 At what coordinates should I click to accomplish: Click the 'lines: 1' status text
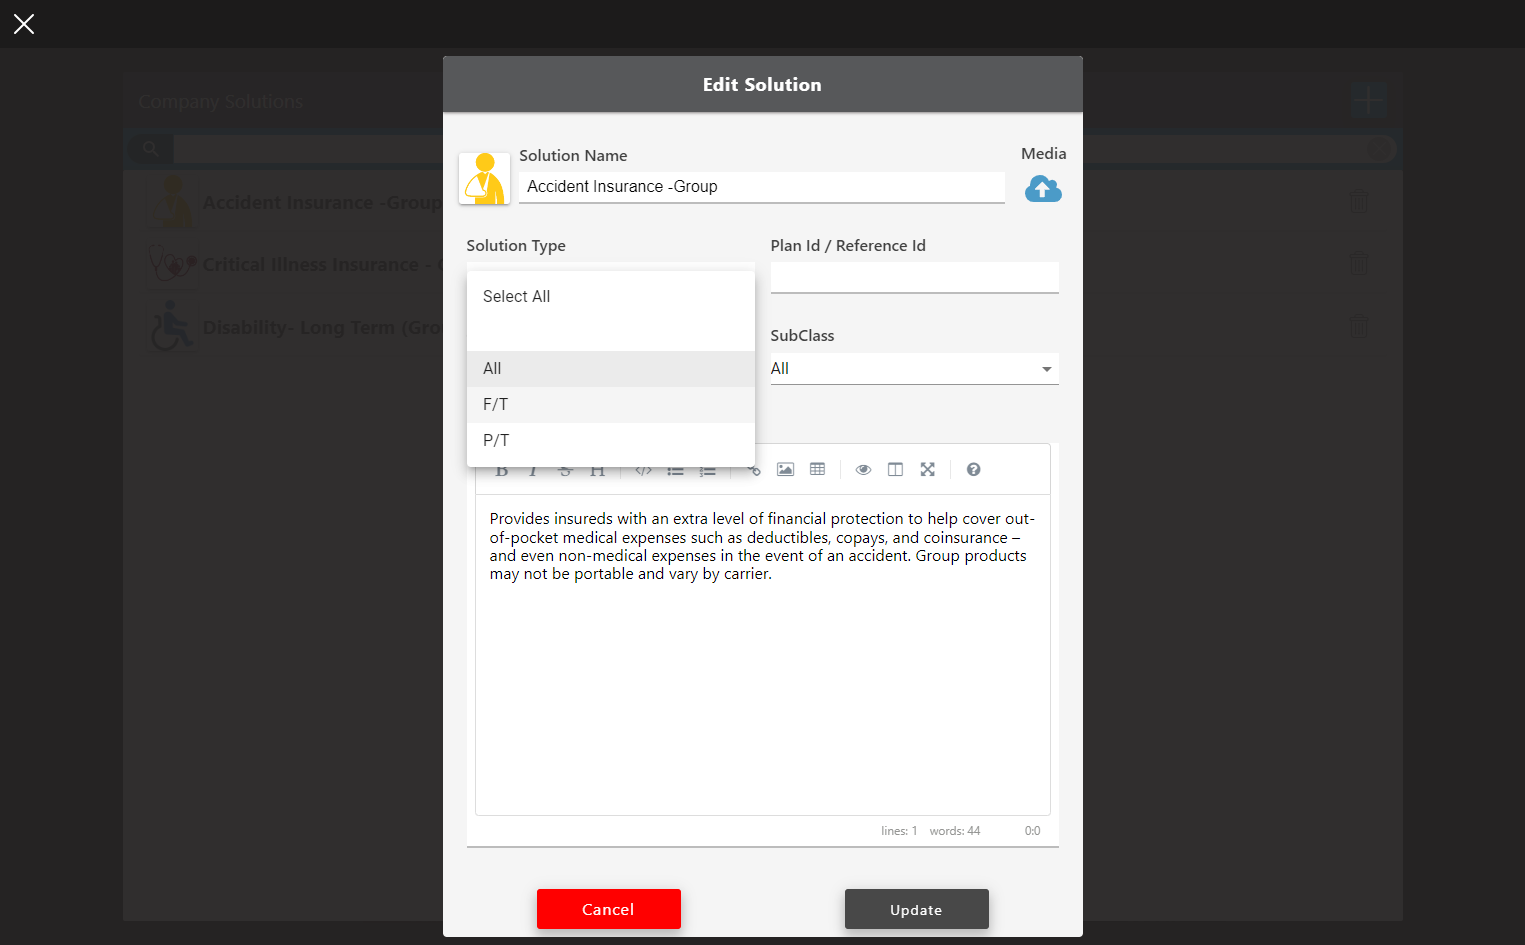899,831
